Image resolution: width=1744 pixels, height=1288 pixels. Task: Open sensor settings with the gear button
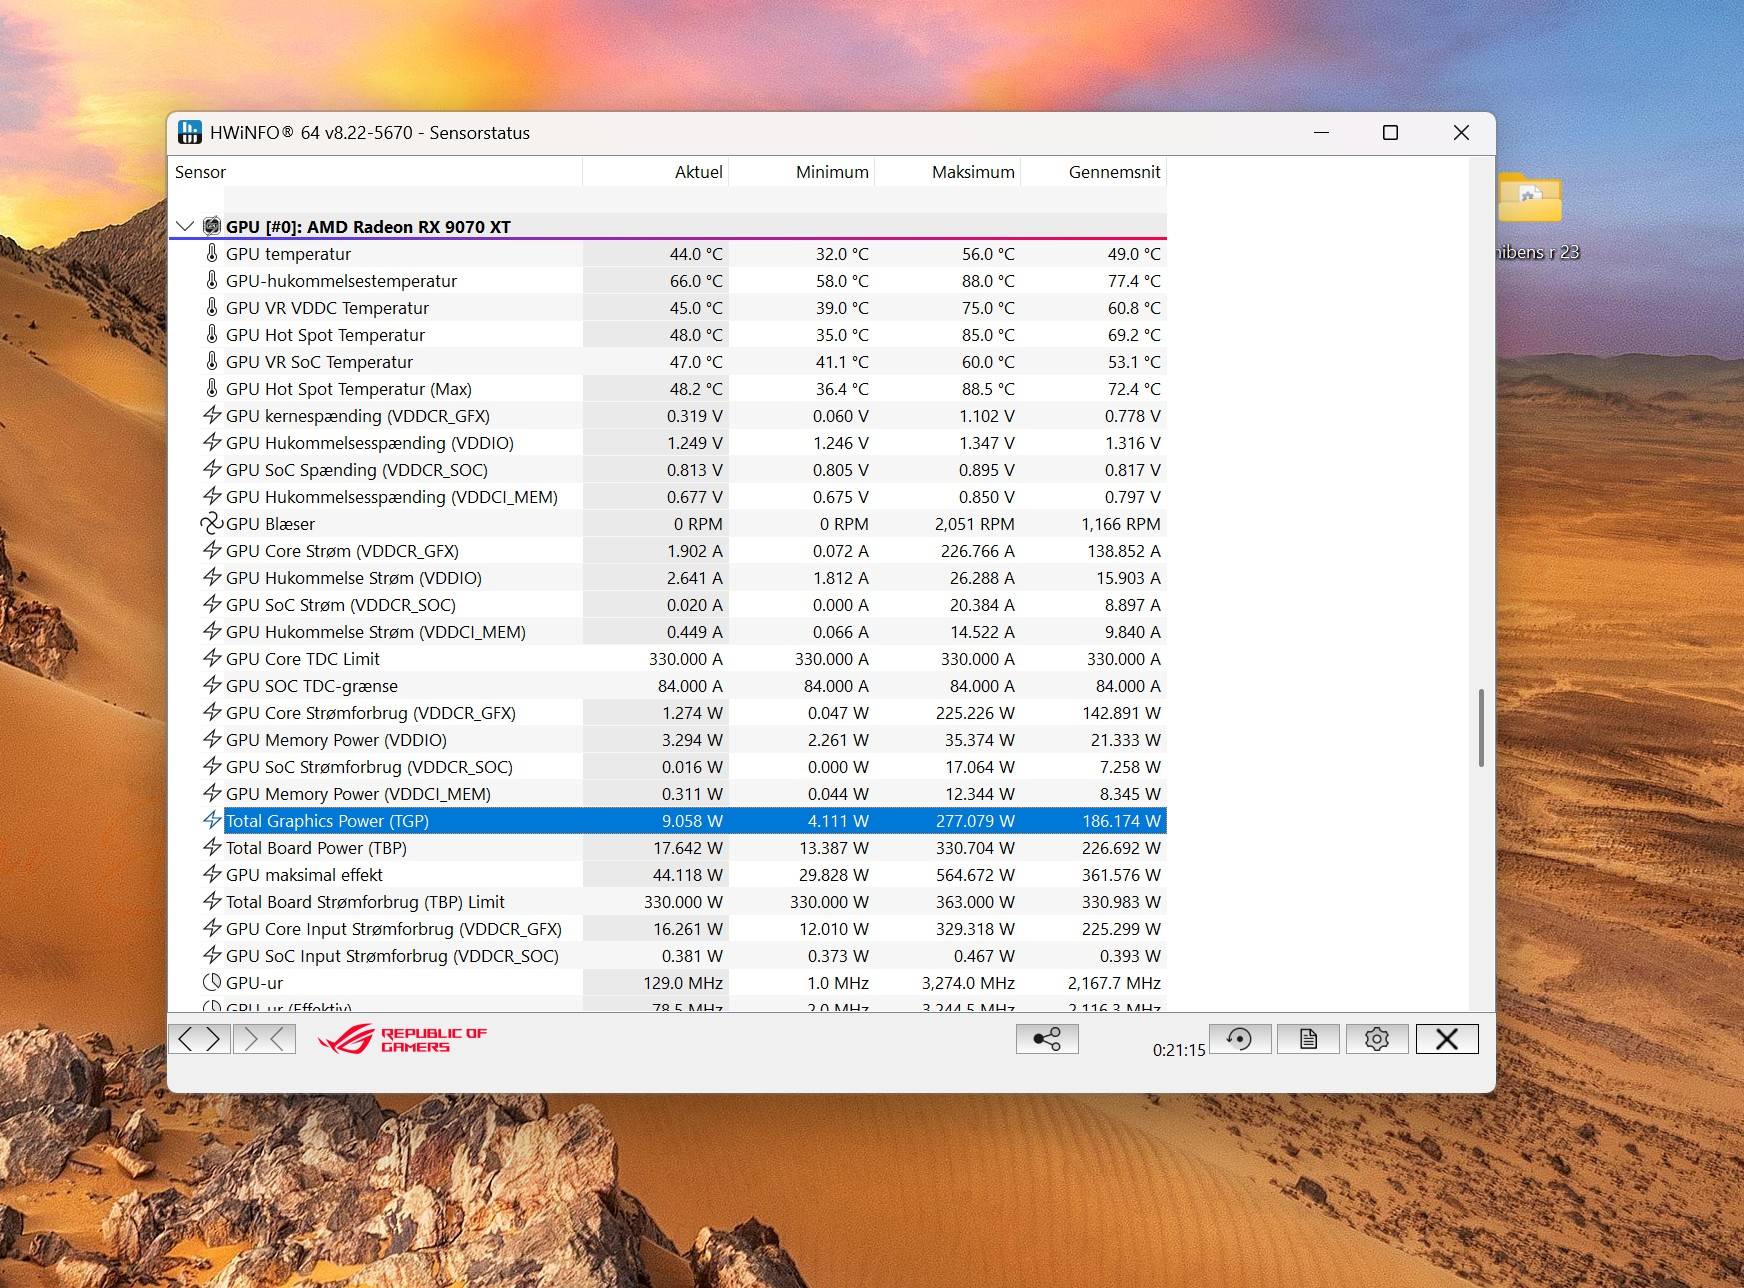(x=1377, y=1039)
